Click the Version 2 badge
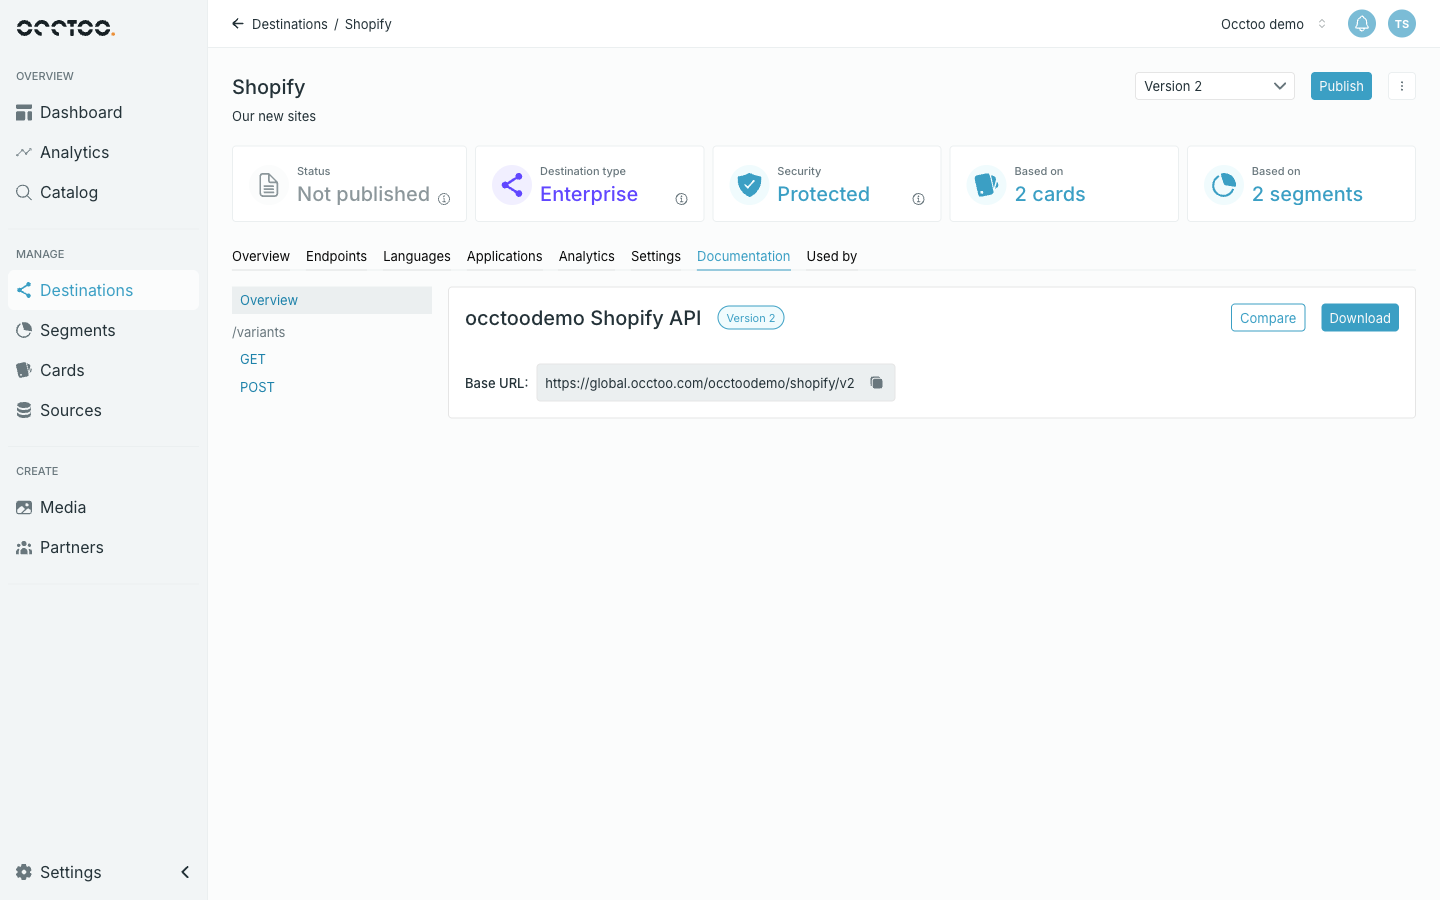Image resolution: width=1440 pixels, height=900 pixels. tap(751, 318)
